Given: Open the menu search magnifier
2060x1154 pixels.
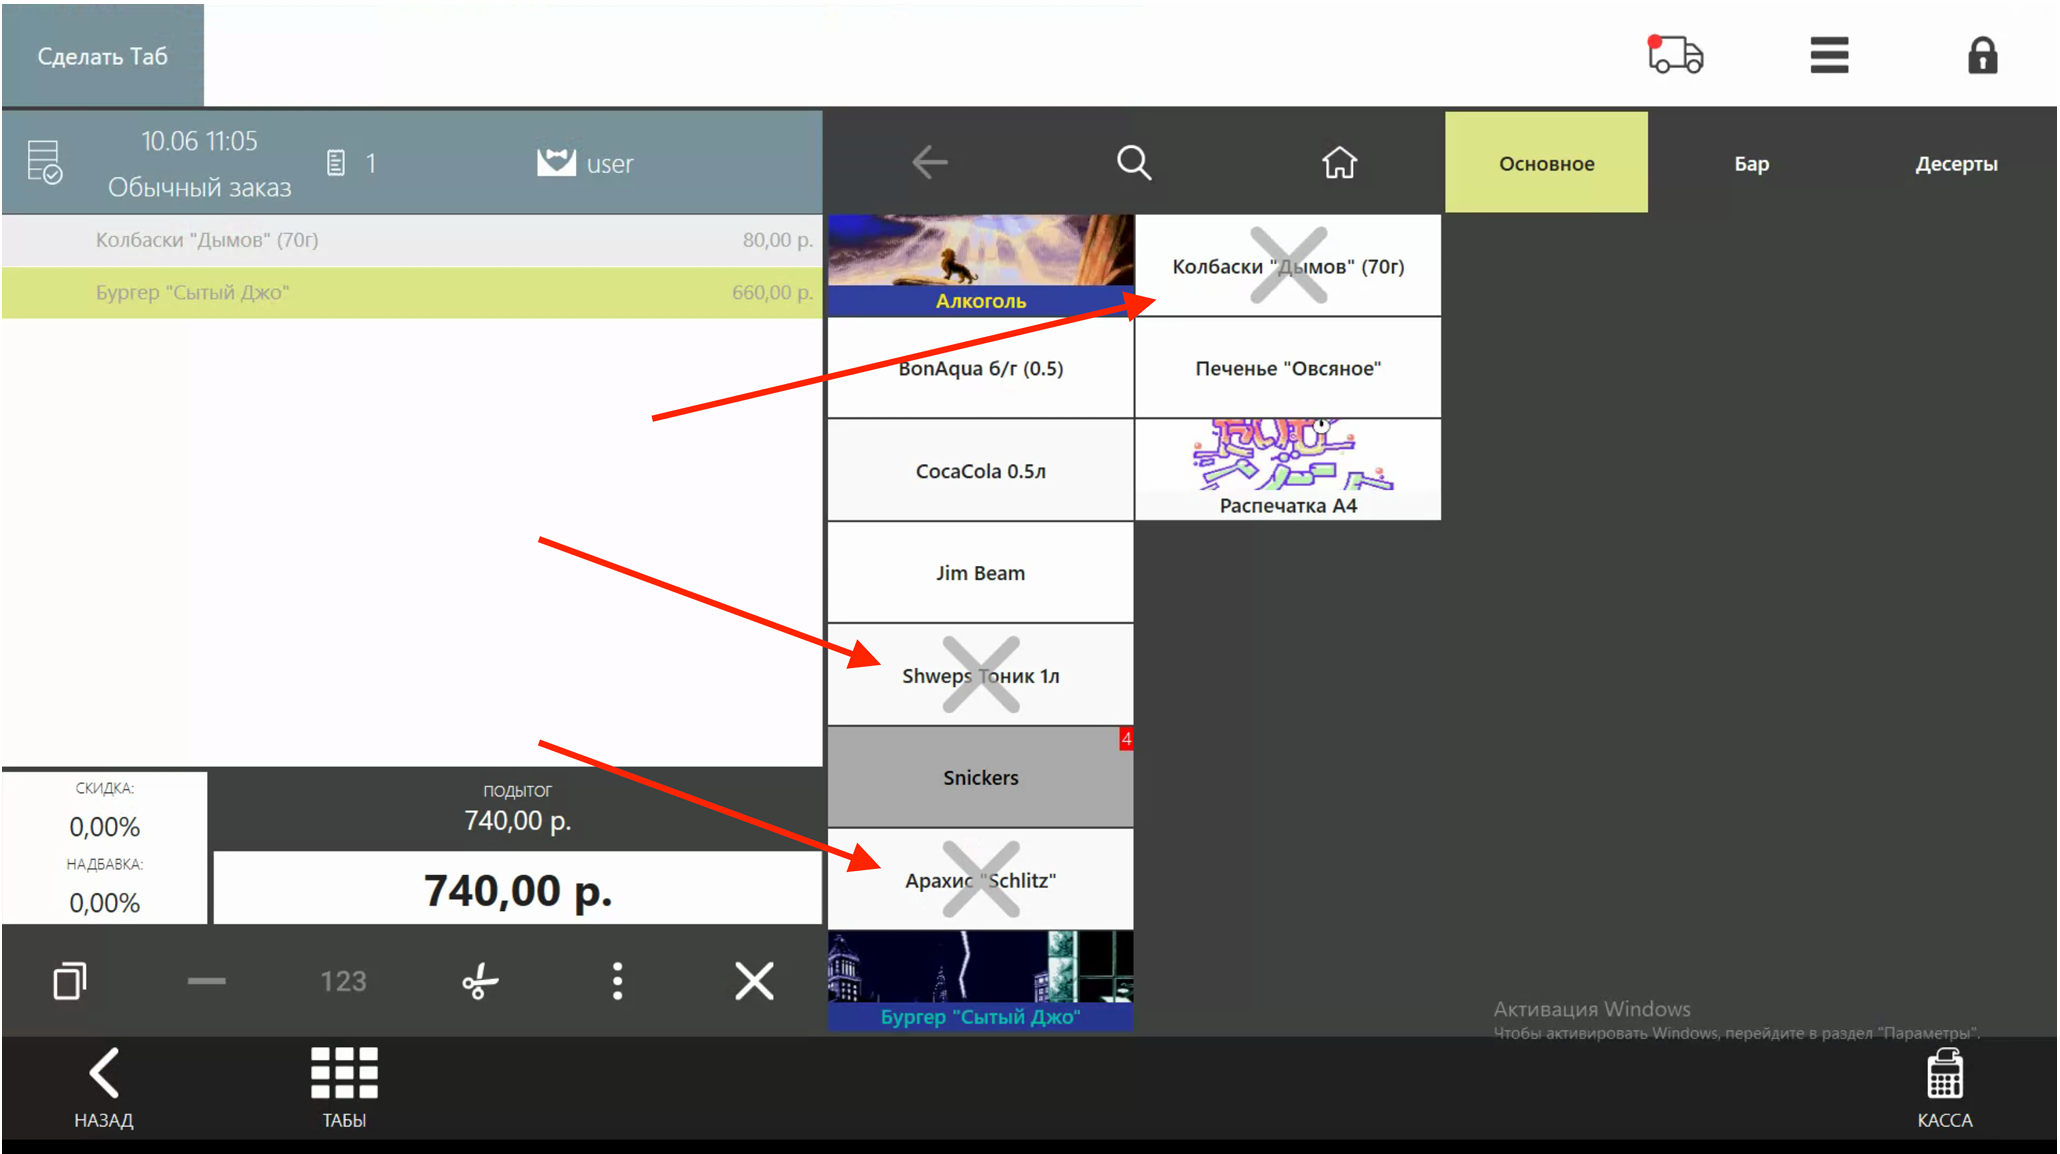Looking at the screenshot, I should [1134, 162].
